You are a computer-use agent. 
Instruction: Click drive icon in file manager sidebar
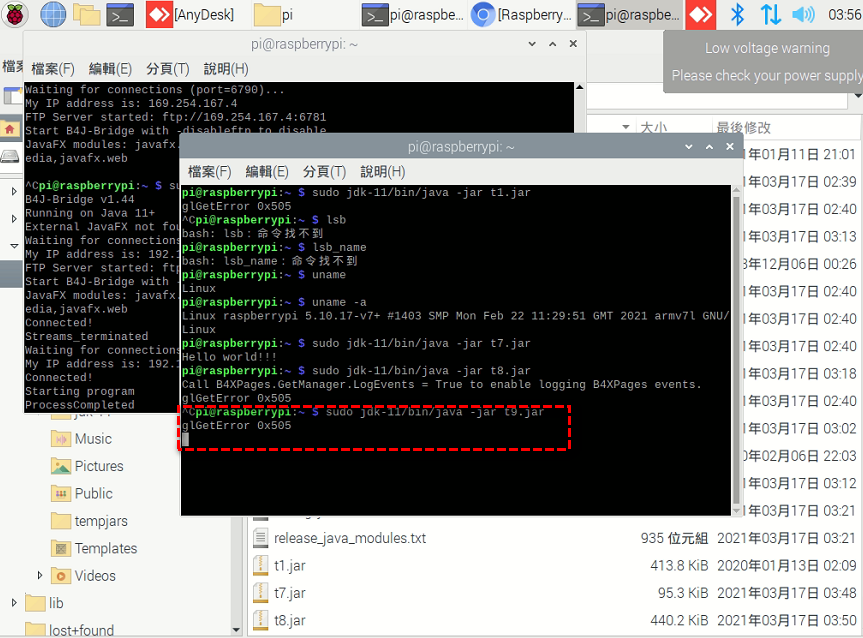9,157
